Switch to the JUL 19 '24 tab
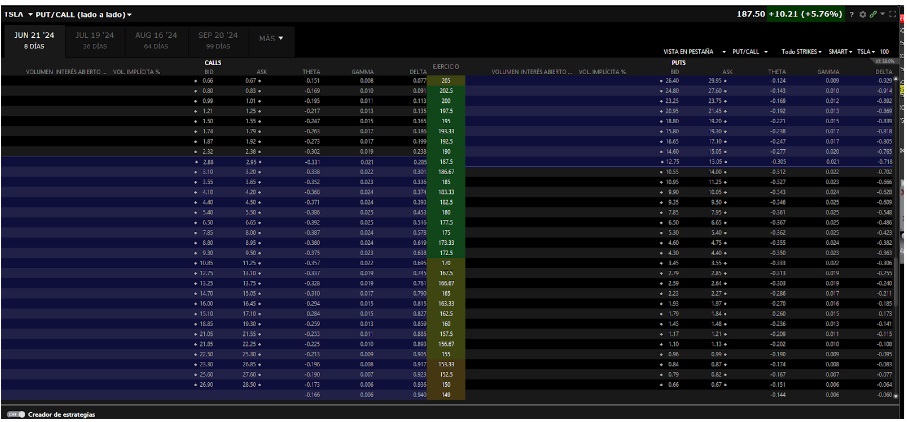 (x=95, y=38)
